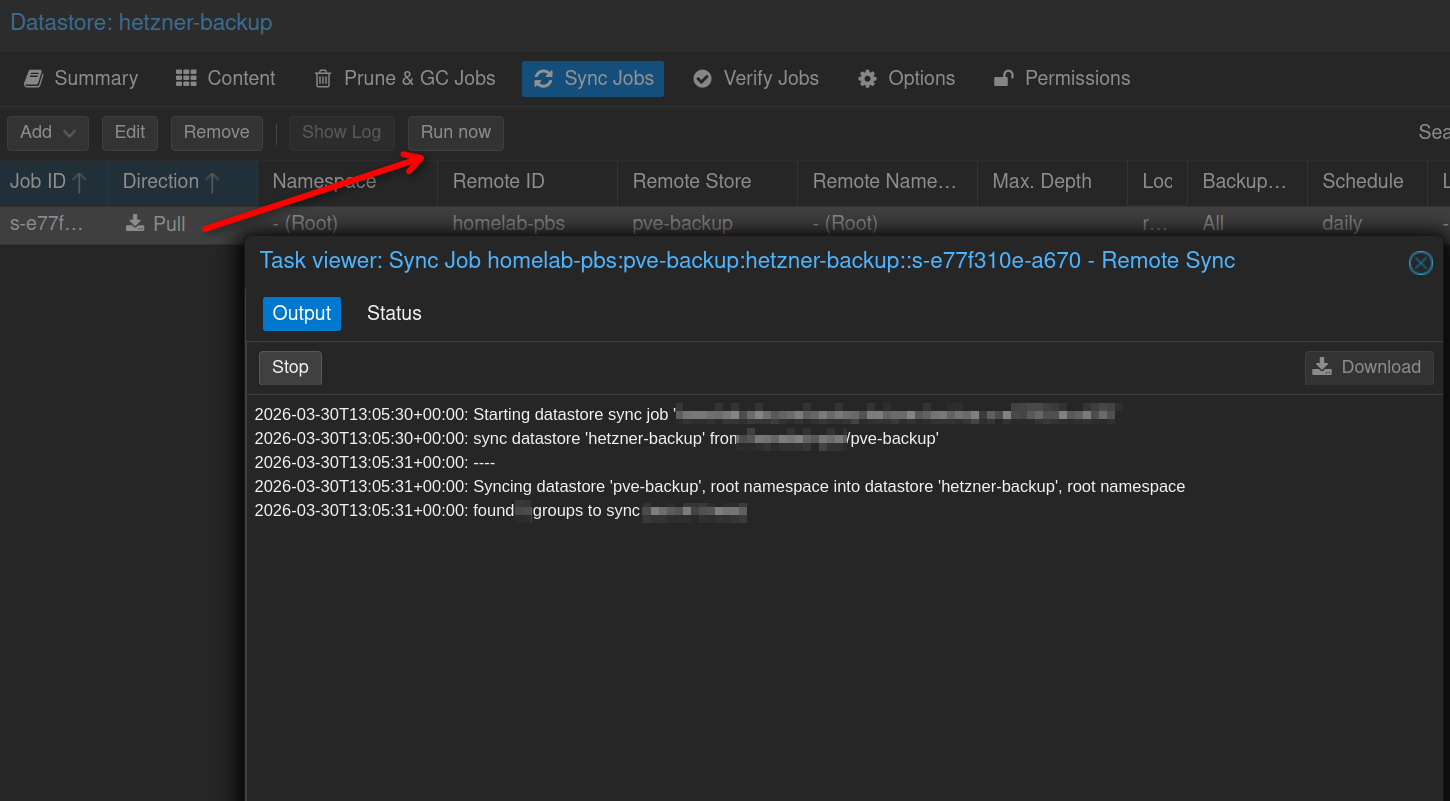The image size is (1450, 801).
Task: Click the Run now button
Action: coord(455,132)
